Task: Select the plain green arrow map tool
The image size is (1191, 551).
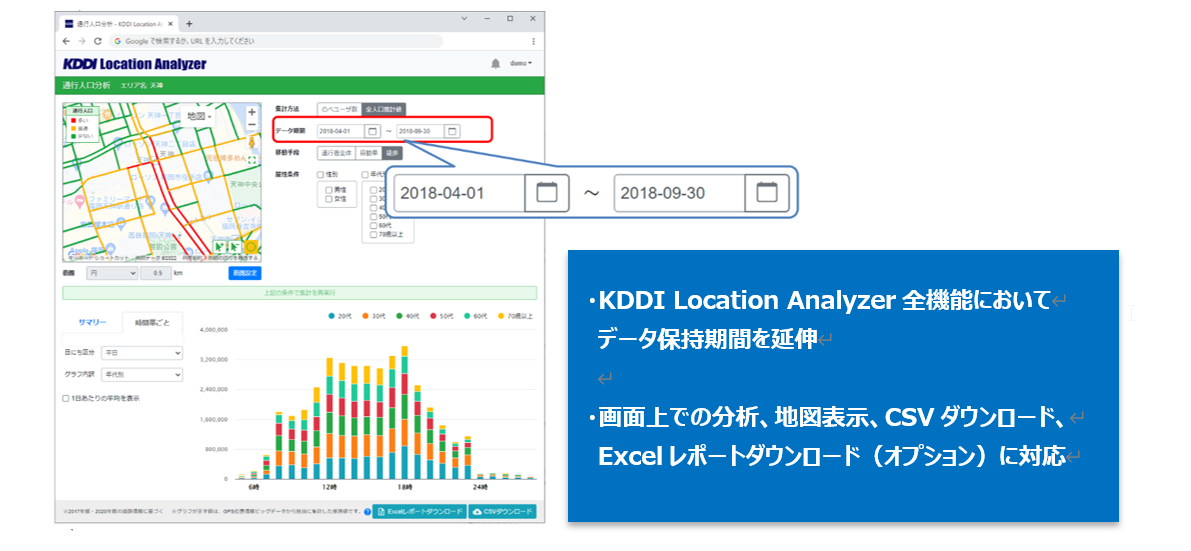Action: [235, 247]
